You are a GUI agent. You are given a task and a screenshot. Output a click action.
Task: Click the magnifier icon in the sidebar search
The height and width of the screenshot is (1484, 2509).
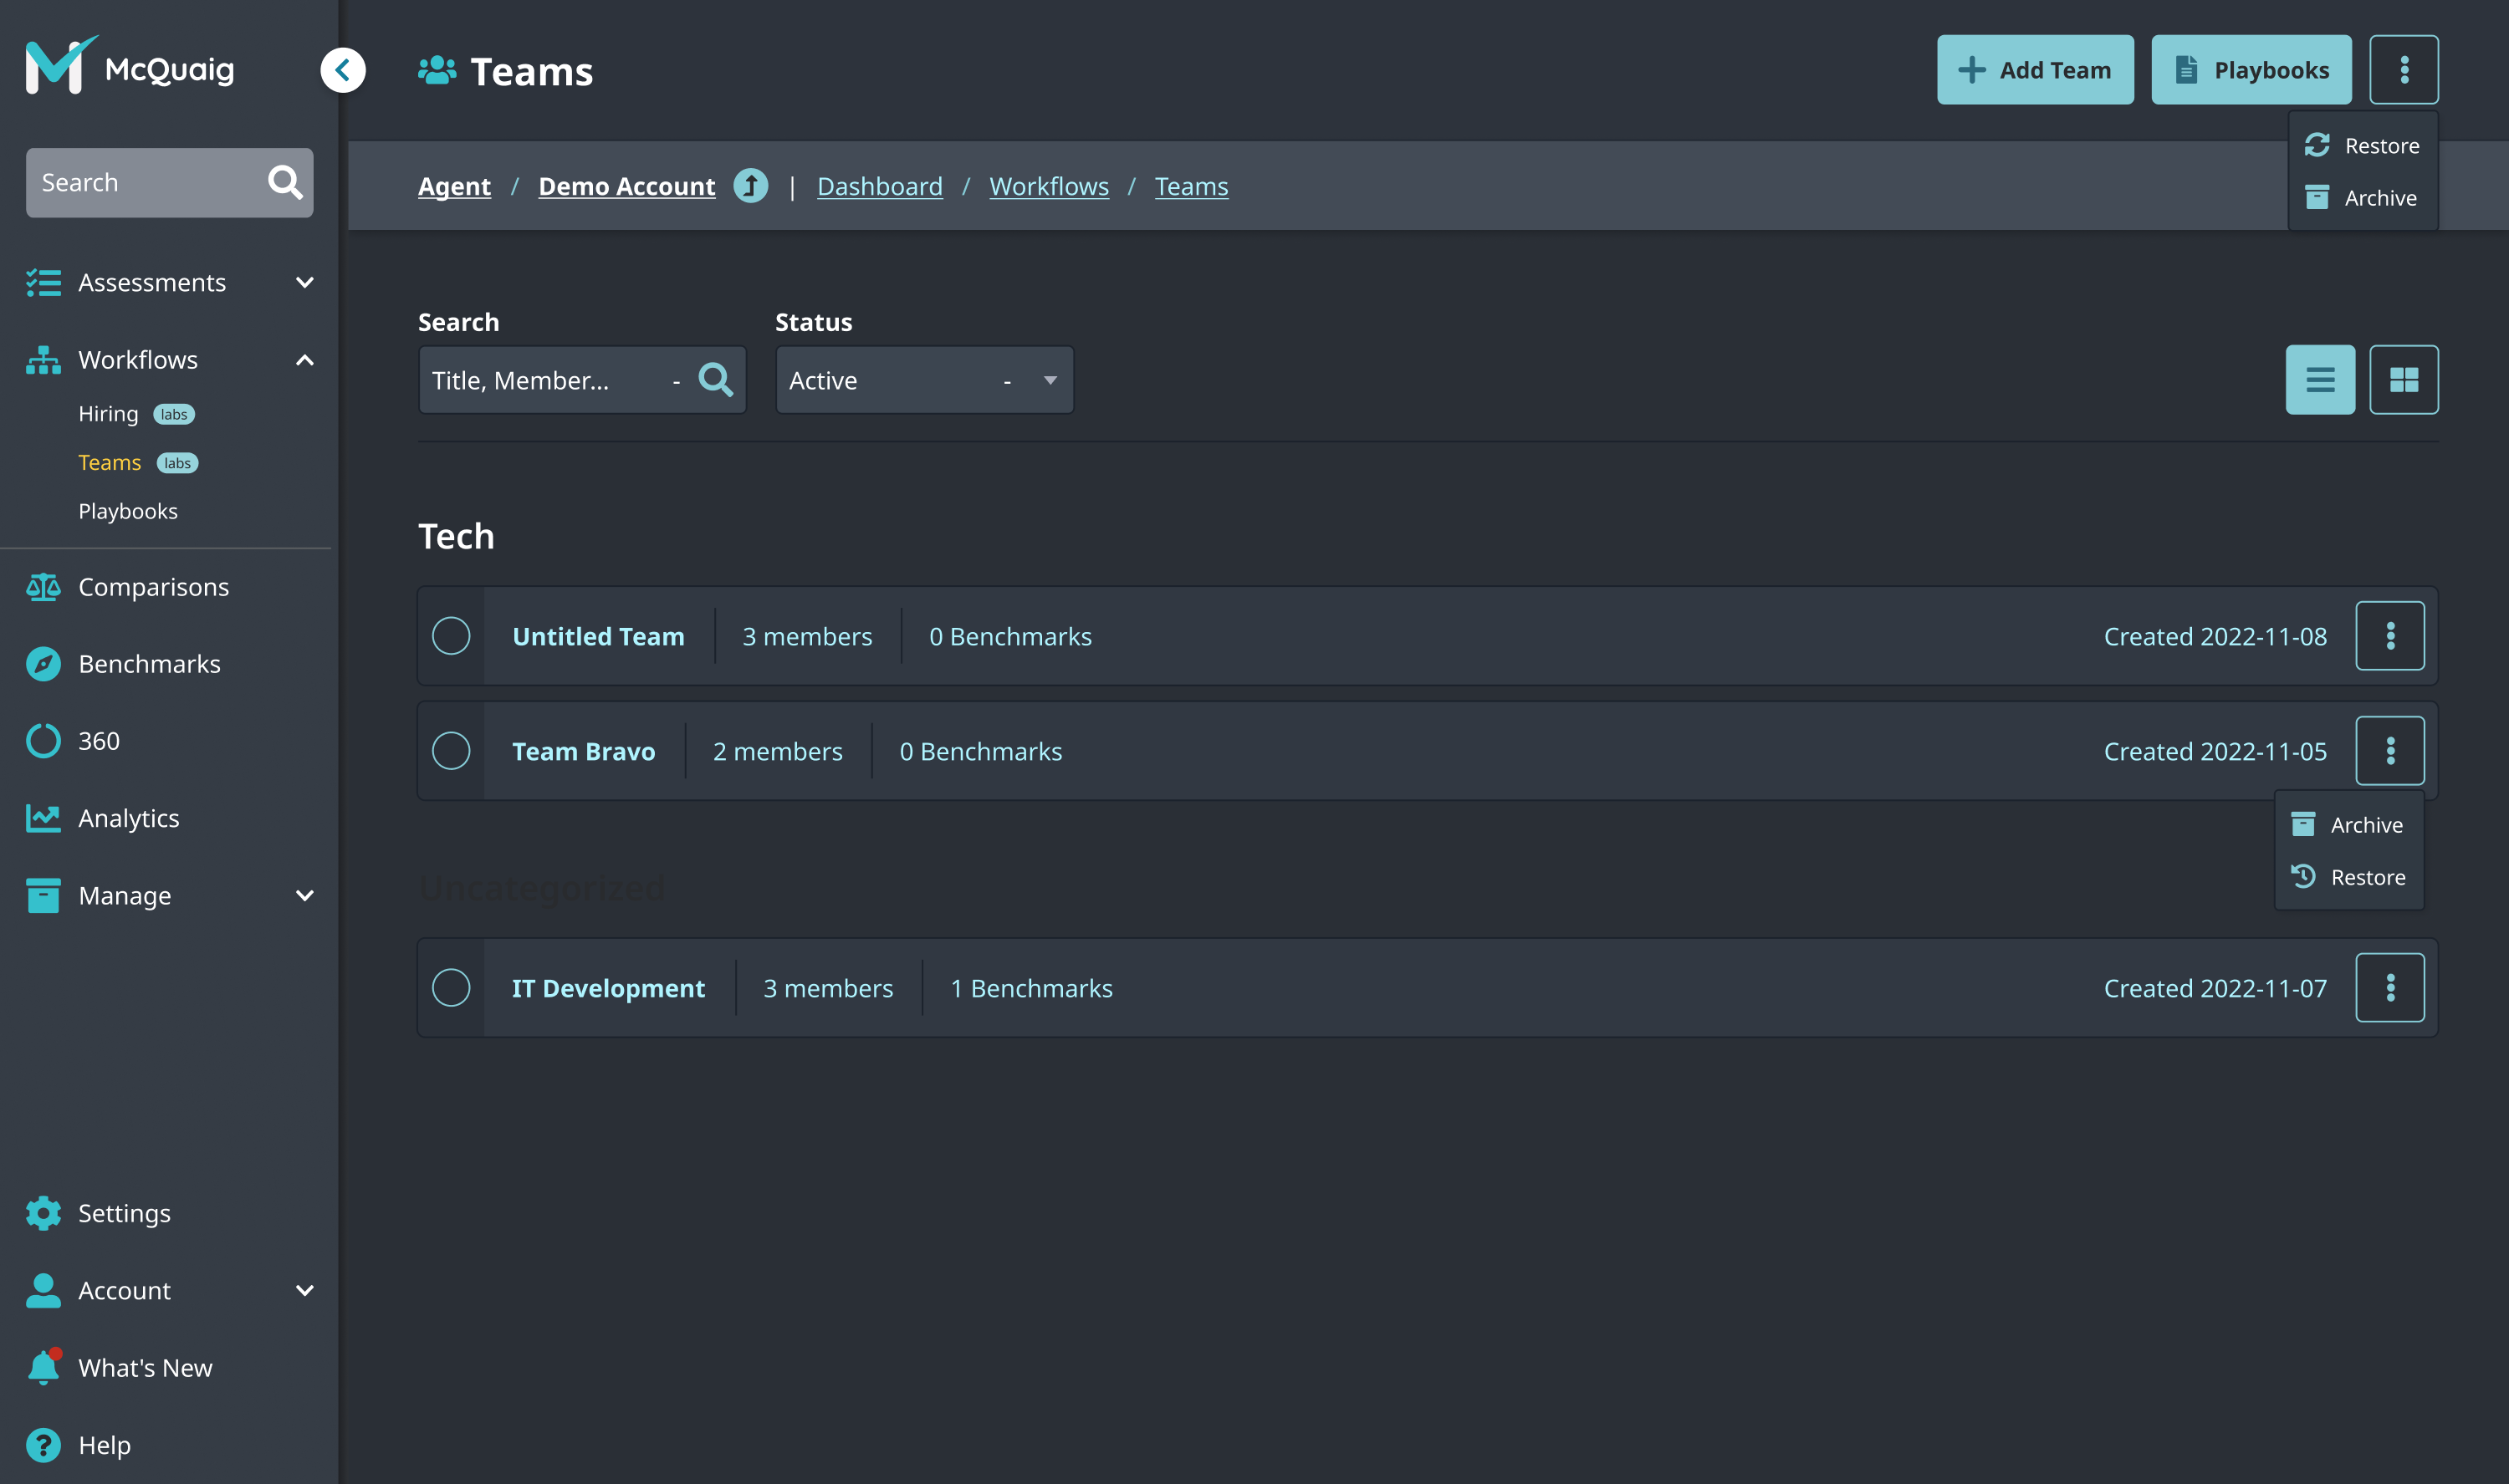(x=285, y=182)
